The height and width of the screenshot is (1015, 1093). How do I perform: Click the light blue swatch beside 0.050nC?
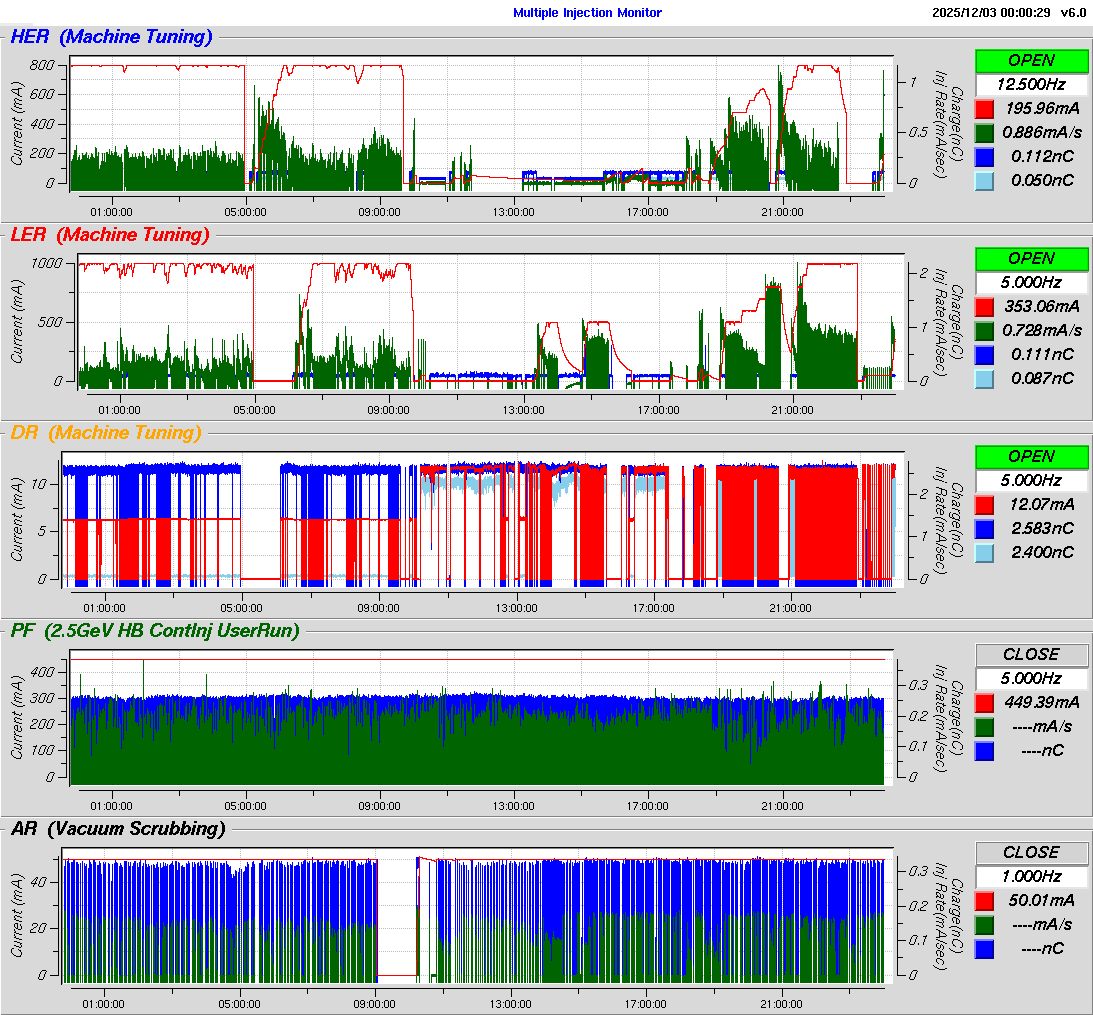coord(985,180)
